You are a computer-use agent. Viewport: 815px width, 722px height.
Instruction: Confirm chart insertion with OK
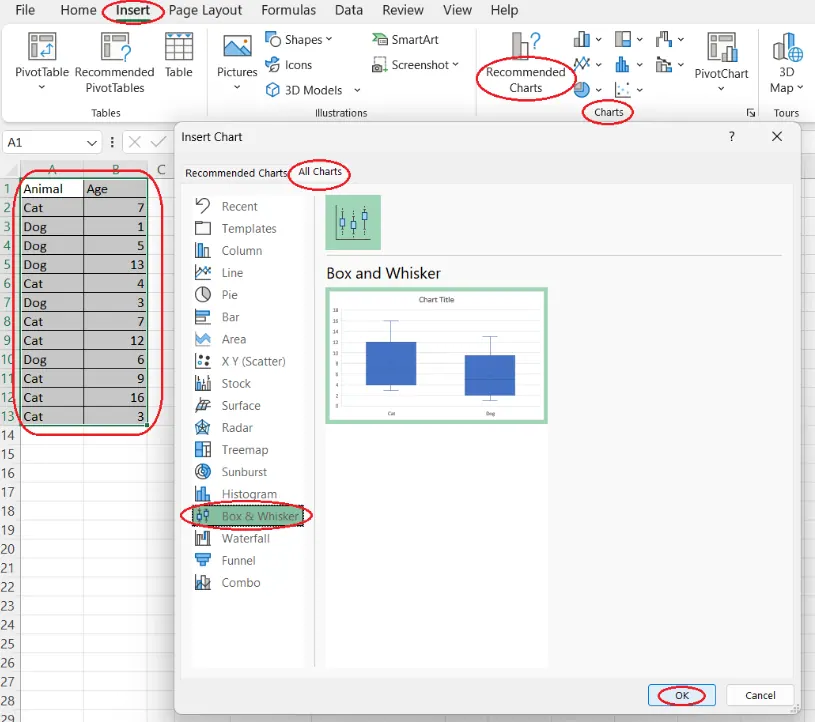click(x=681, y=695)
